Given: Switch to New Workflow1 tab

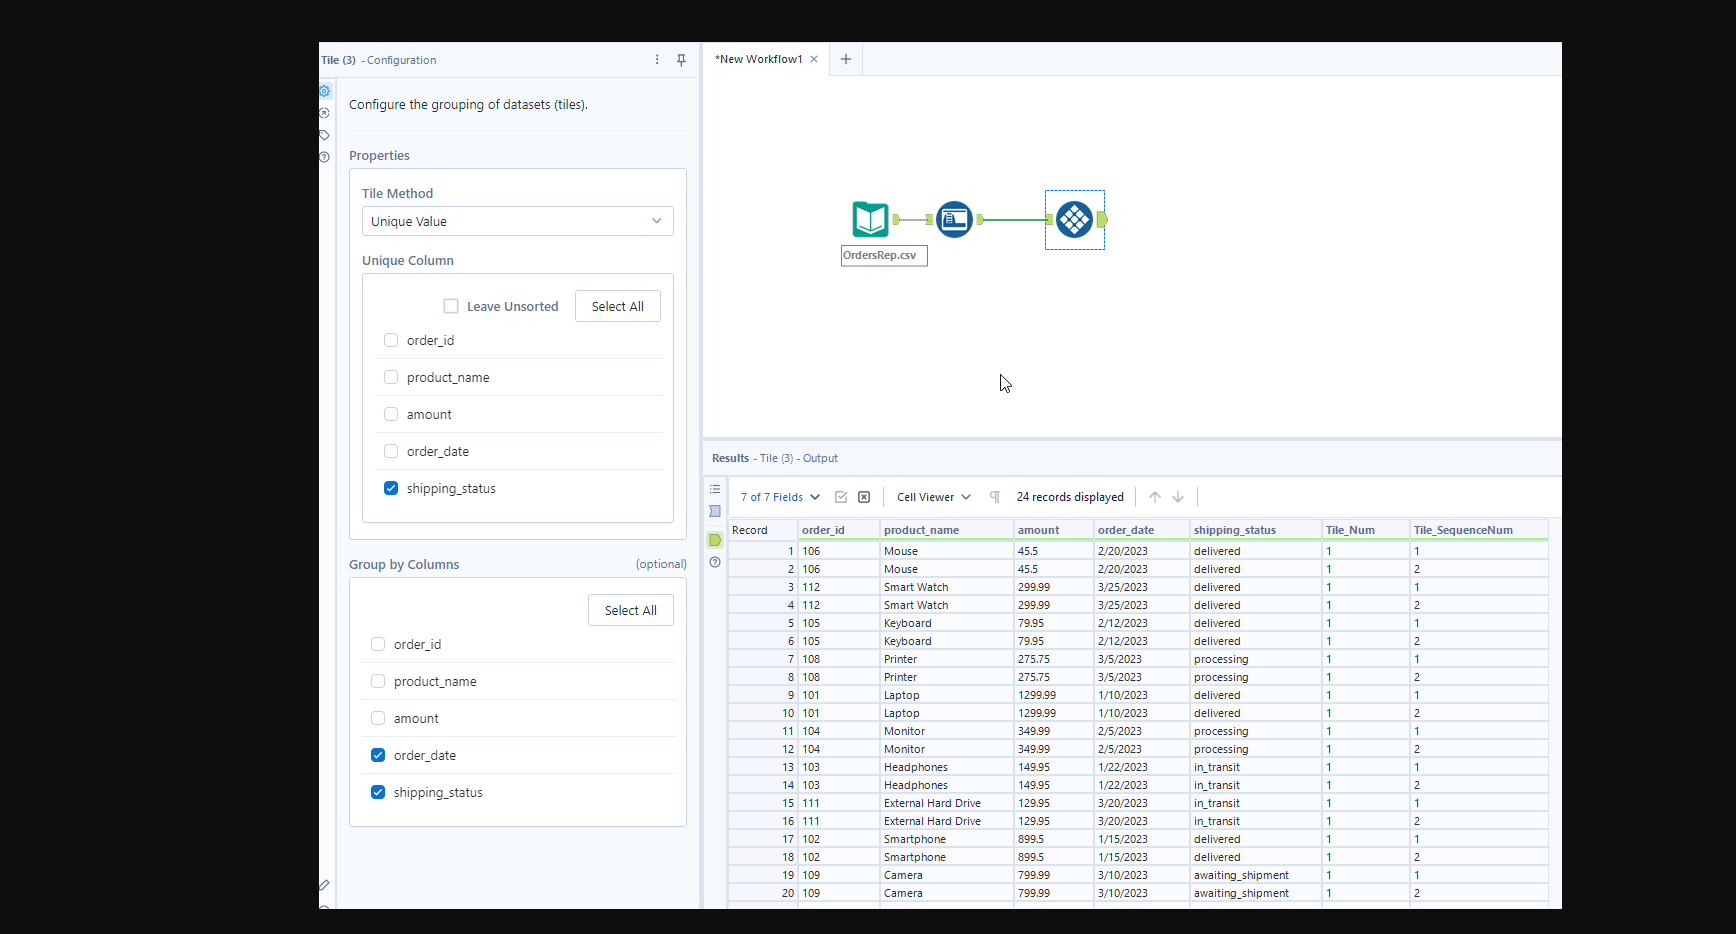Looking at the screenshot, I should [758, 59].
